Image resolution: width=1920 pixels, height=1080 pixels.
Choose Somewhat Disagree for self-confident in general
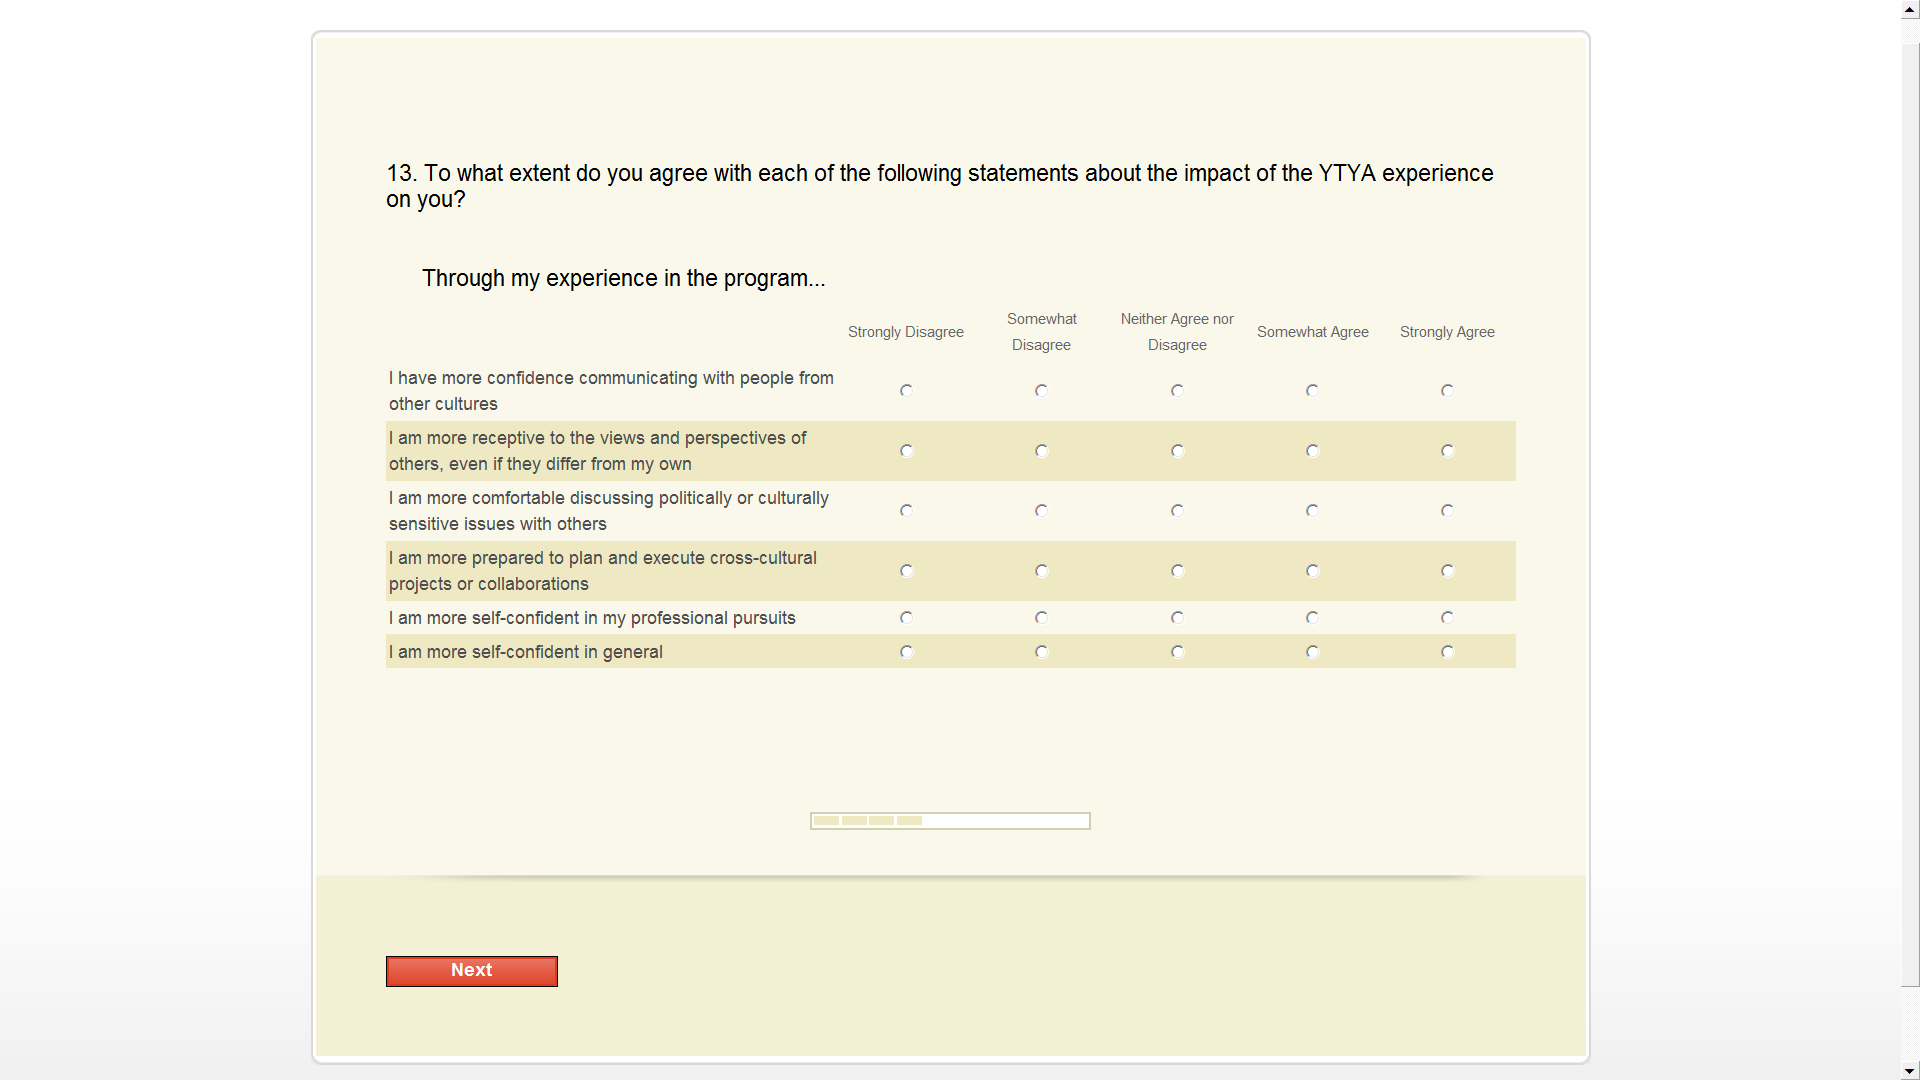click(x=1041, y=652)
